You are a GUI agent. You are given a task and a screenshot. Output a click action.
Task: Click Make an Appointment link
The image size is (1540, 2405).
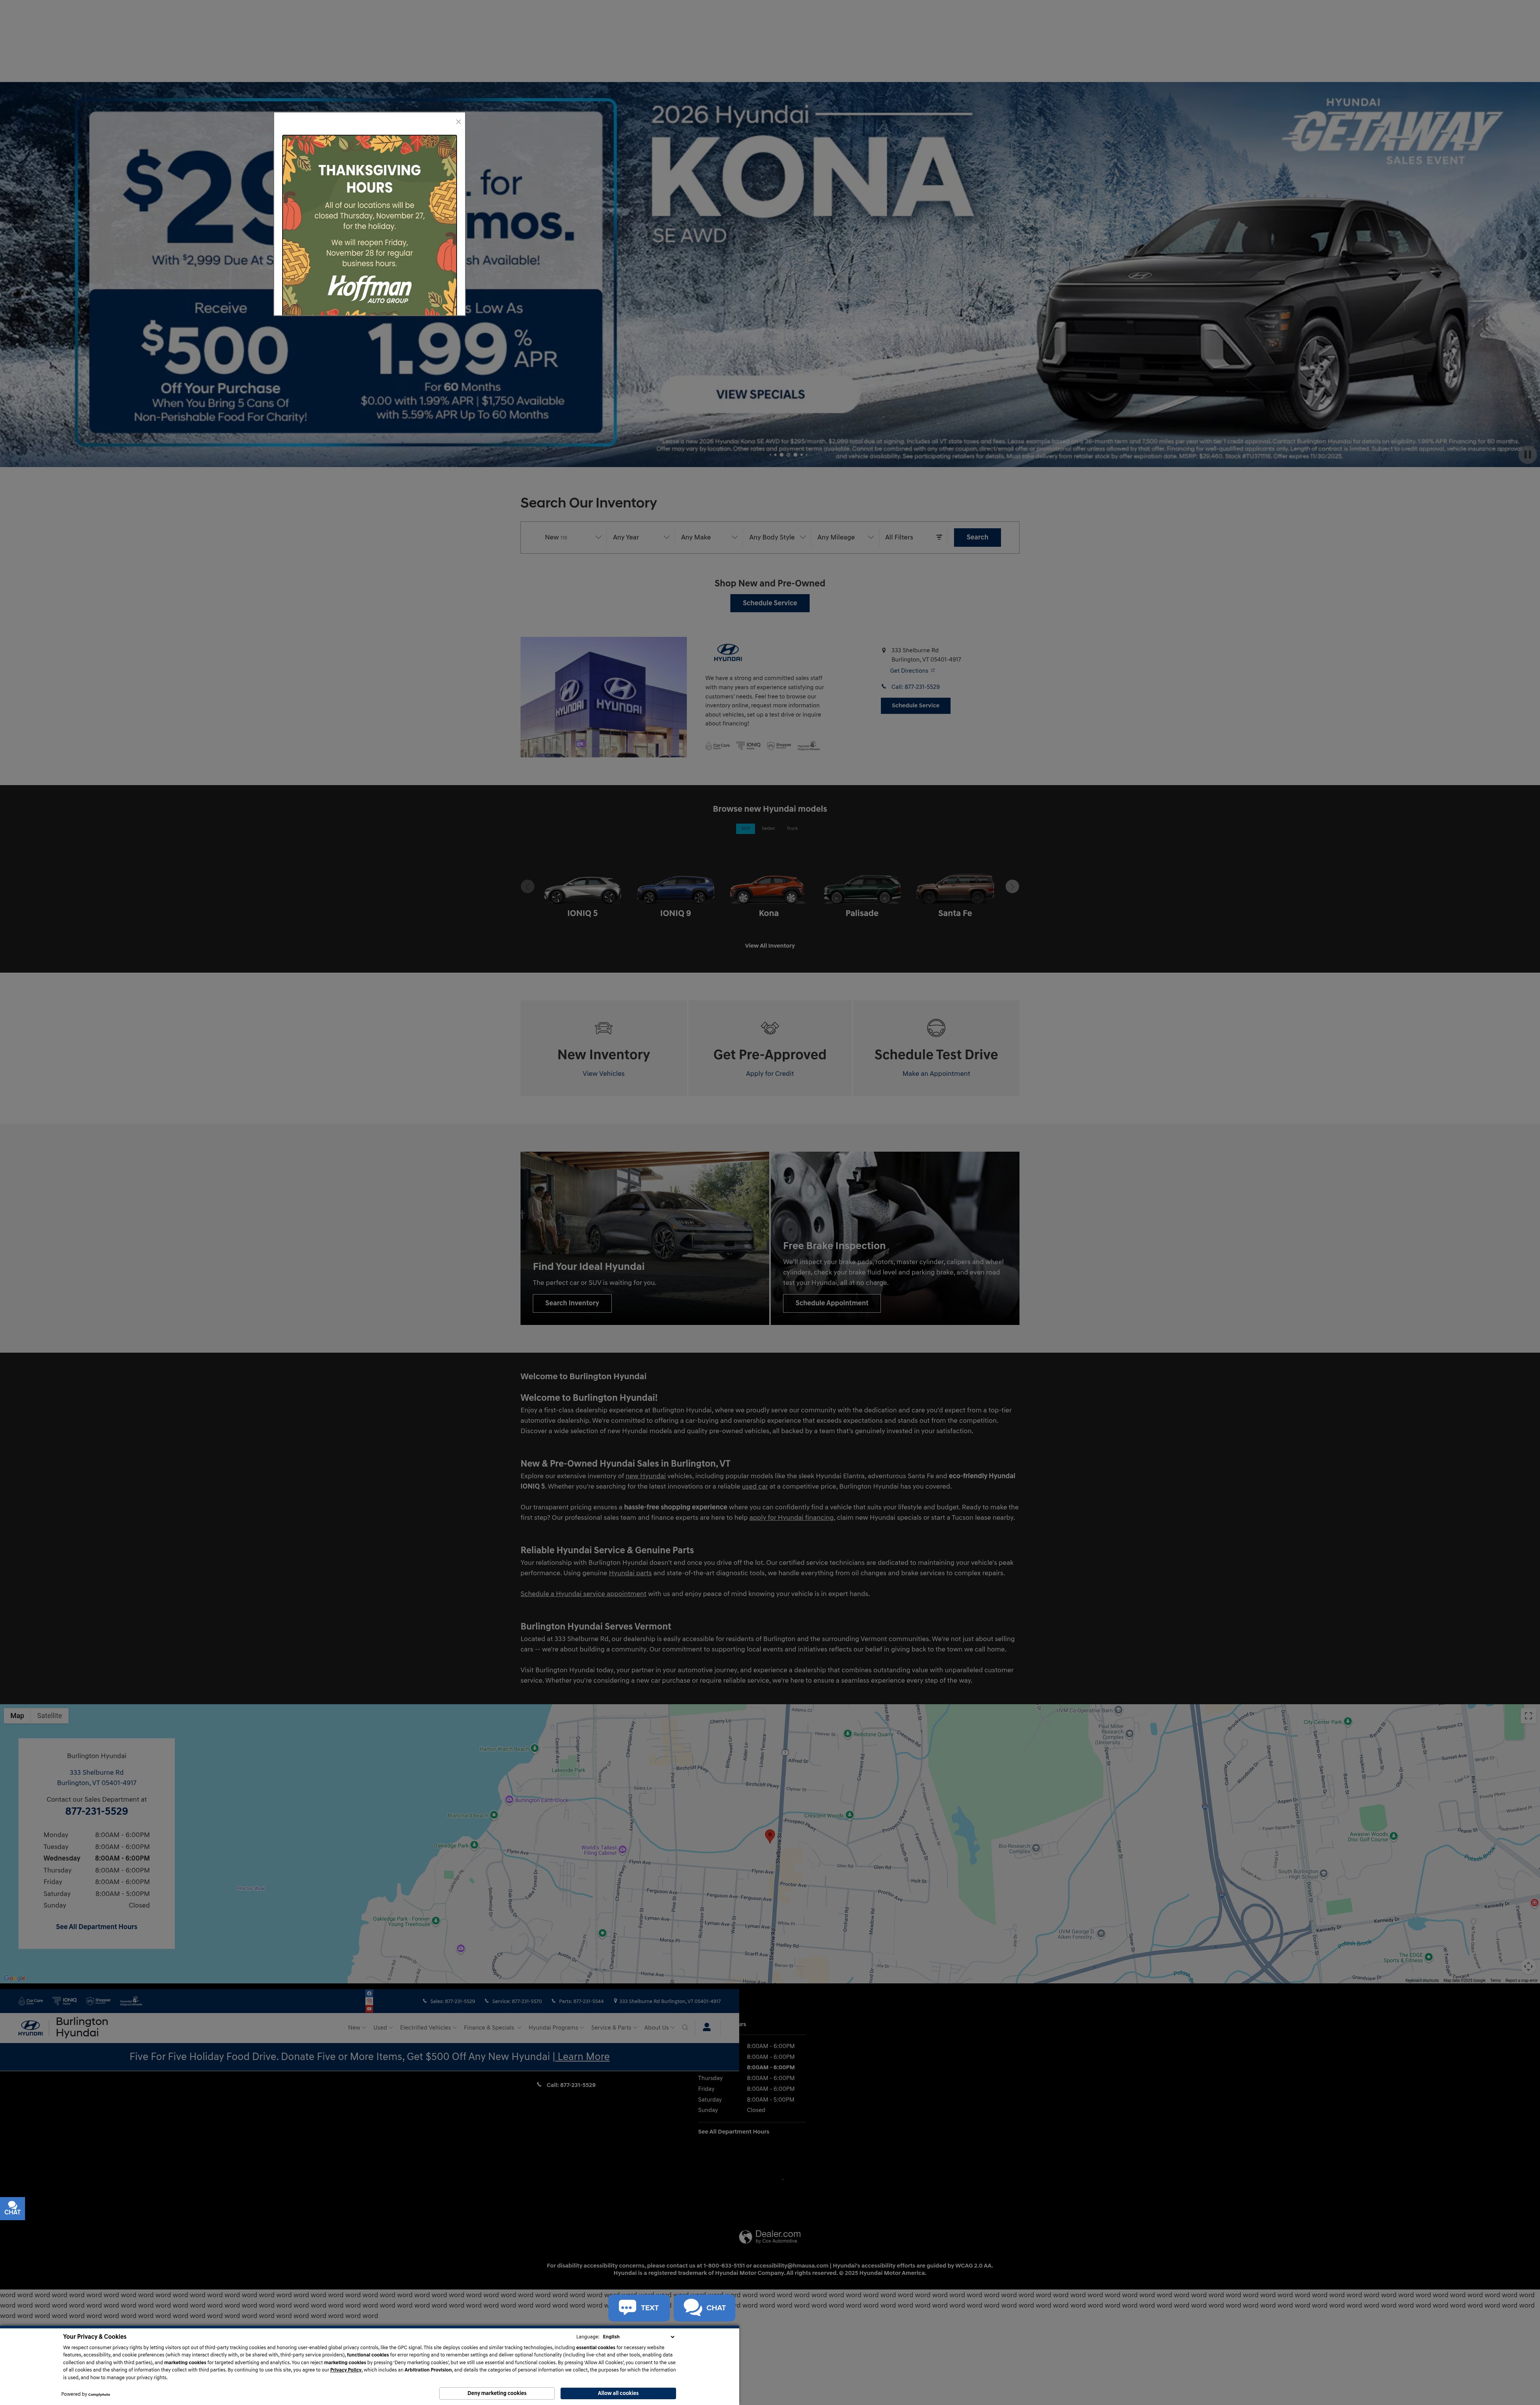(x=936, y=1074)
